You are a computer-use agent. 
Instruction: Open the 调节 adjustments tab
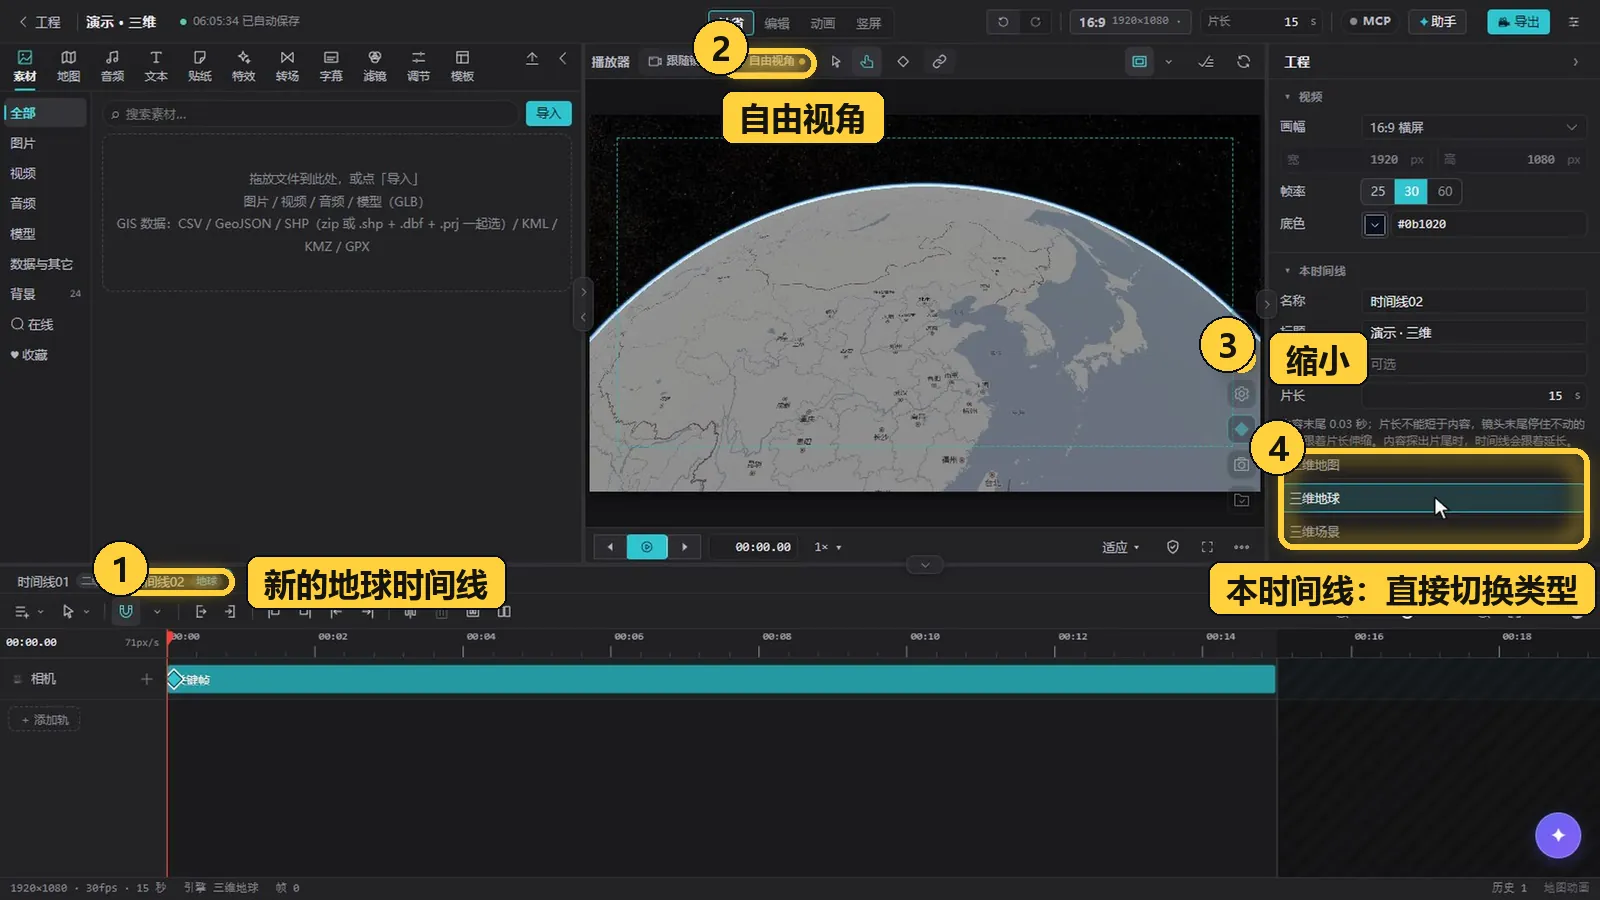pyautogui.click(x=418, y=66)
